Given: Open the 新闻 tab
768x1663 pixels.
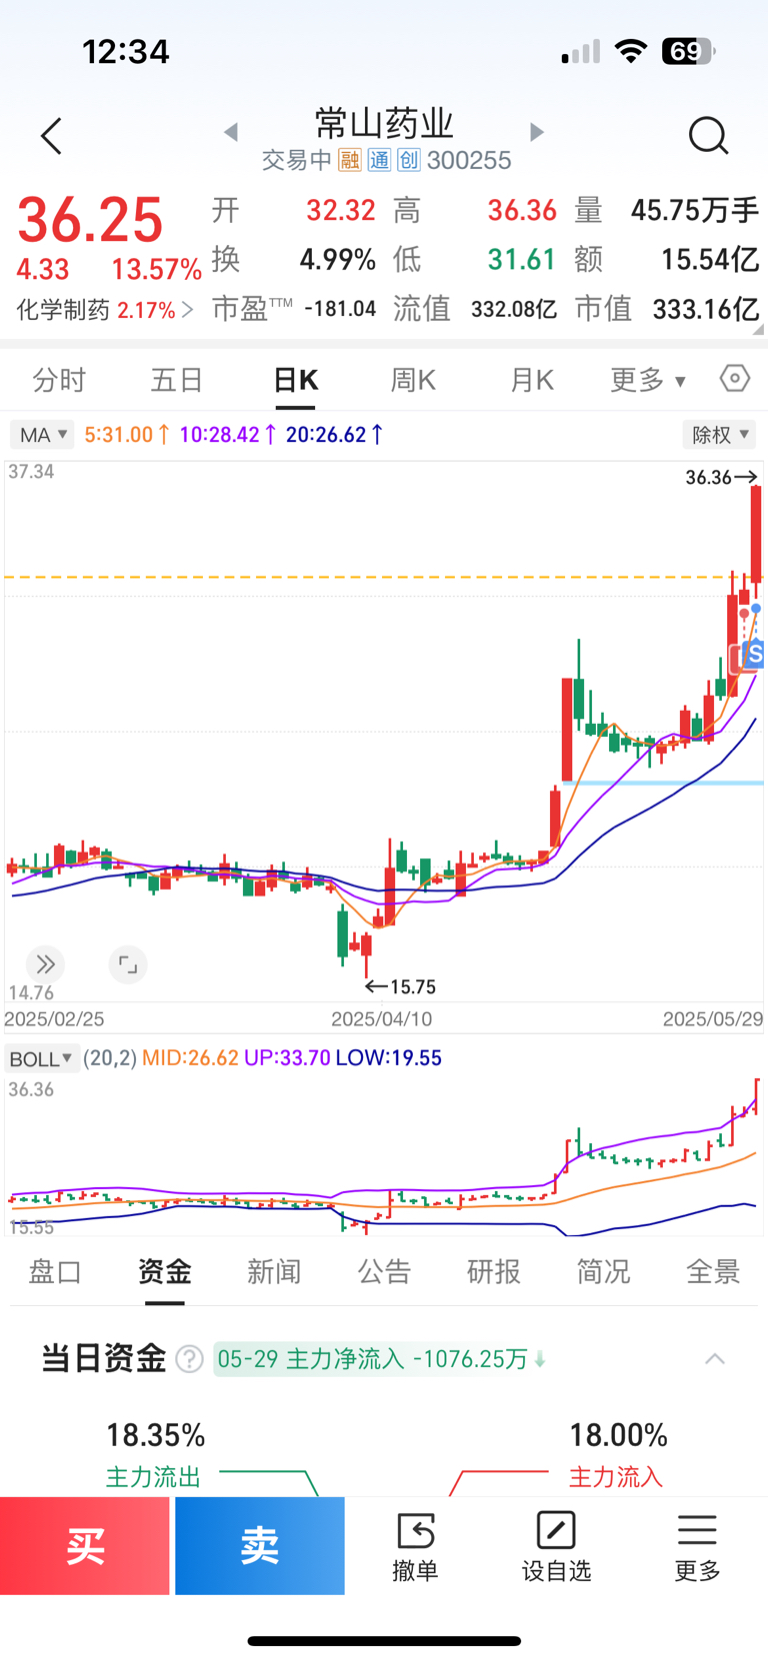Looking at the screenshot, I should 274,1272.
